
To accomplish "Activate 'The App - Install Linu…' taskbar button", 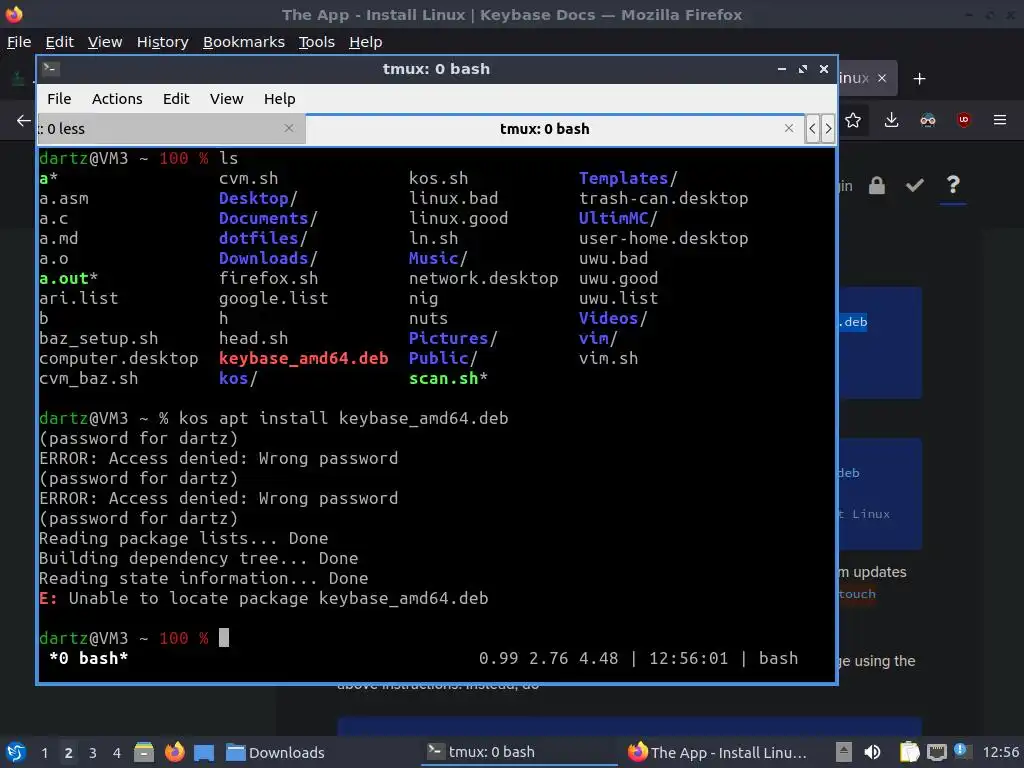I will coord(718,752).
